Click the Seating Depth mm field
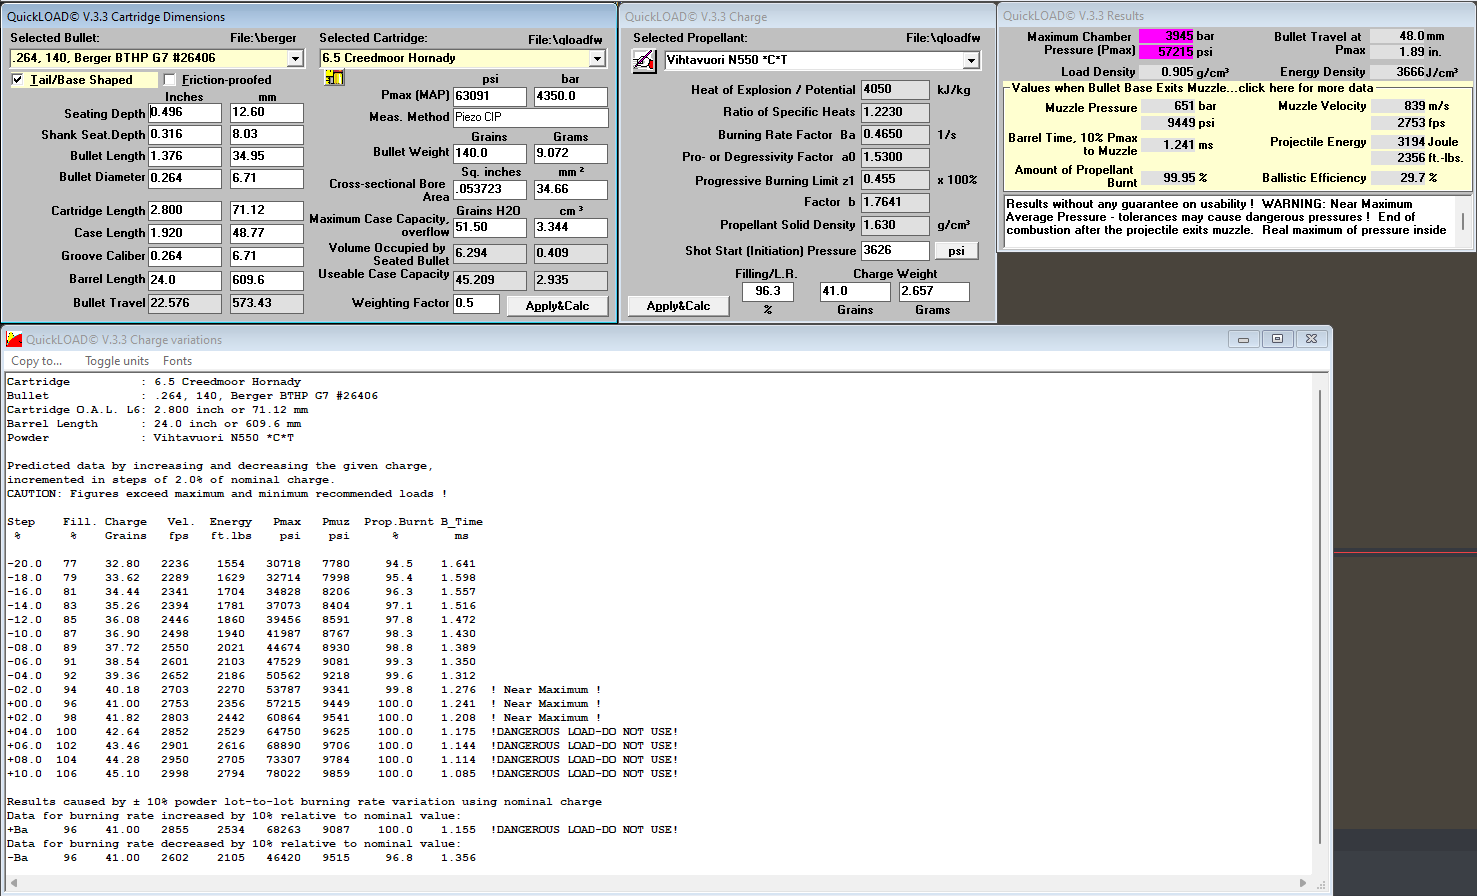Viewport: 1477px width, 896px height. click(266, 112)
